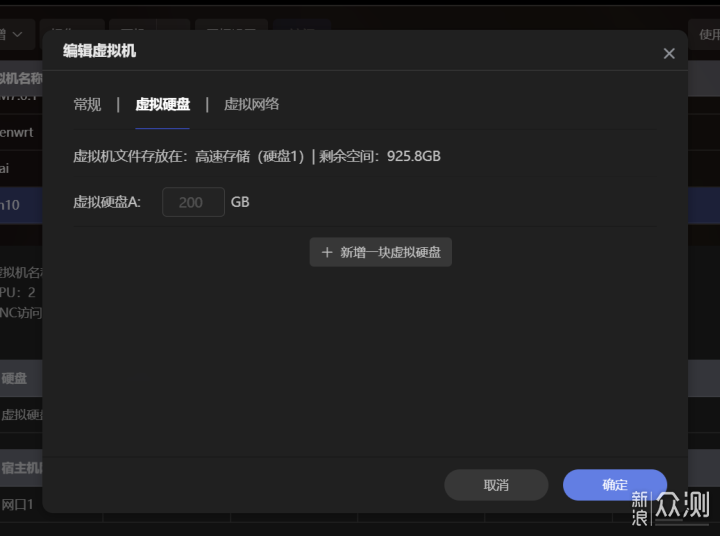
Task: Close the 编辑虚拟机 dialog with the X
Action: point(669,54)
